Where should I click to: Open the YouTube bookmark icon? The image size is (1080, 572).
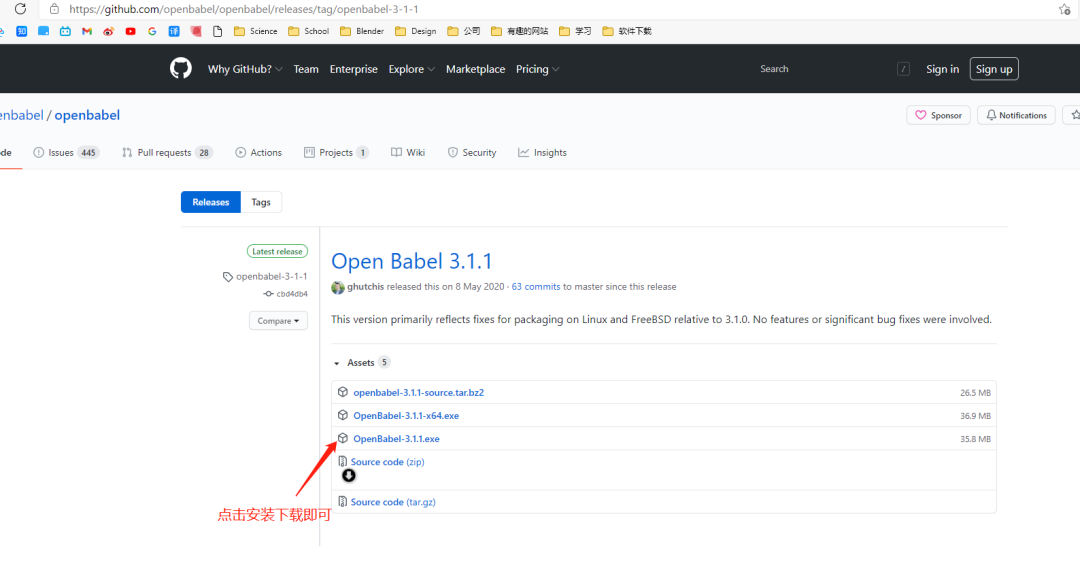(x=130, y=31)
